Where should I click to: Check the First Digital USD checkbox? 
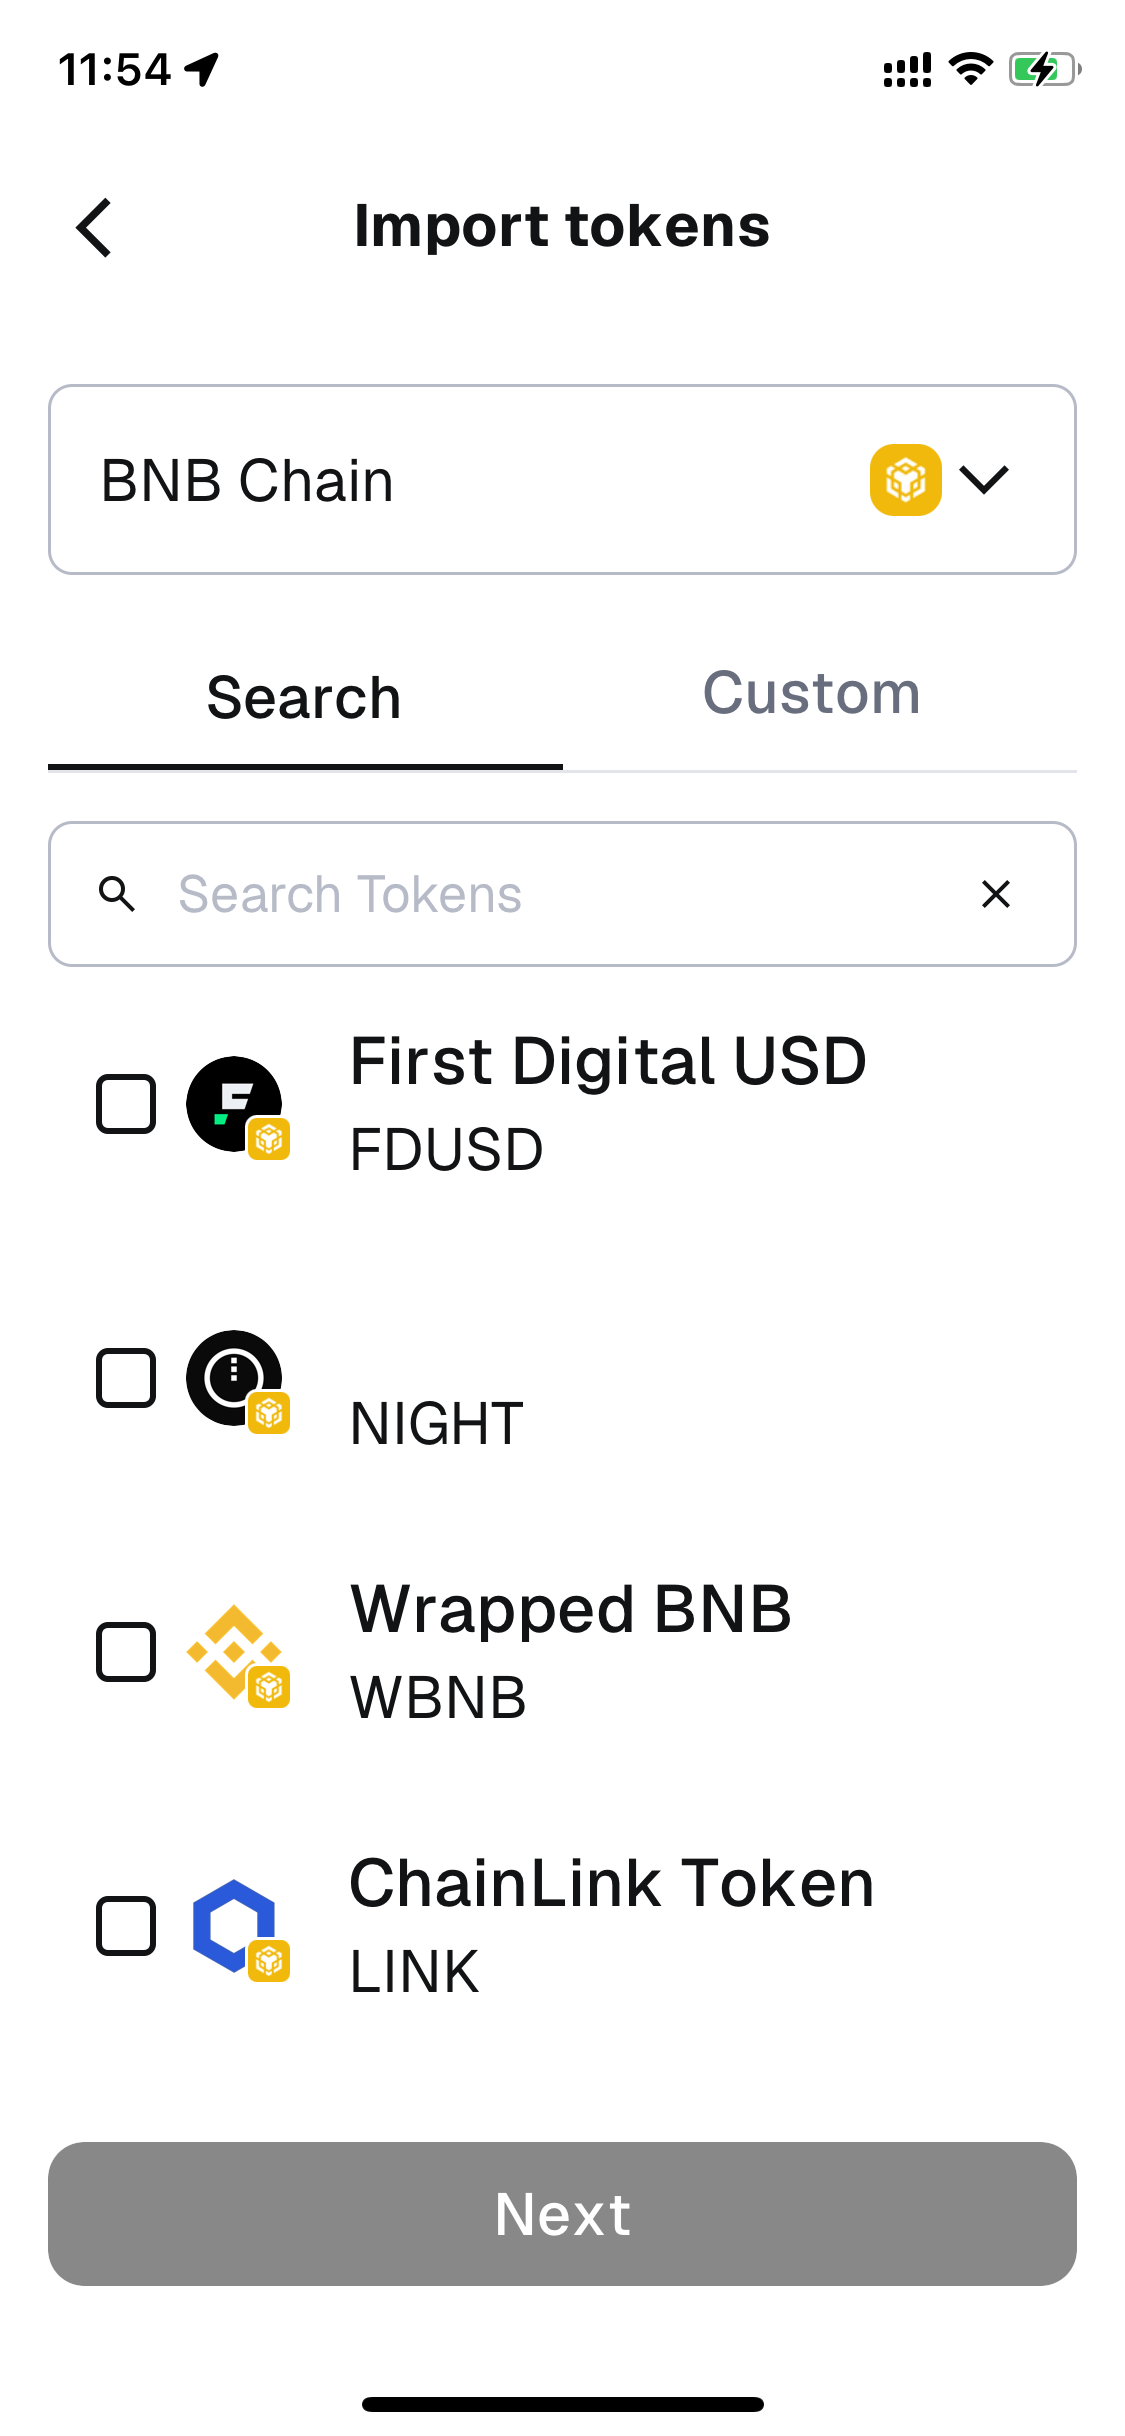[x=126, y=1104]
